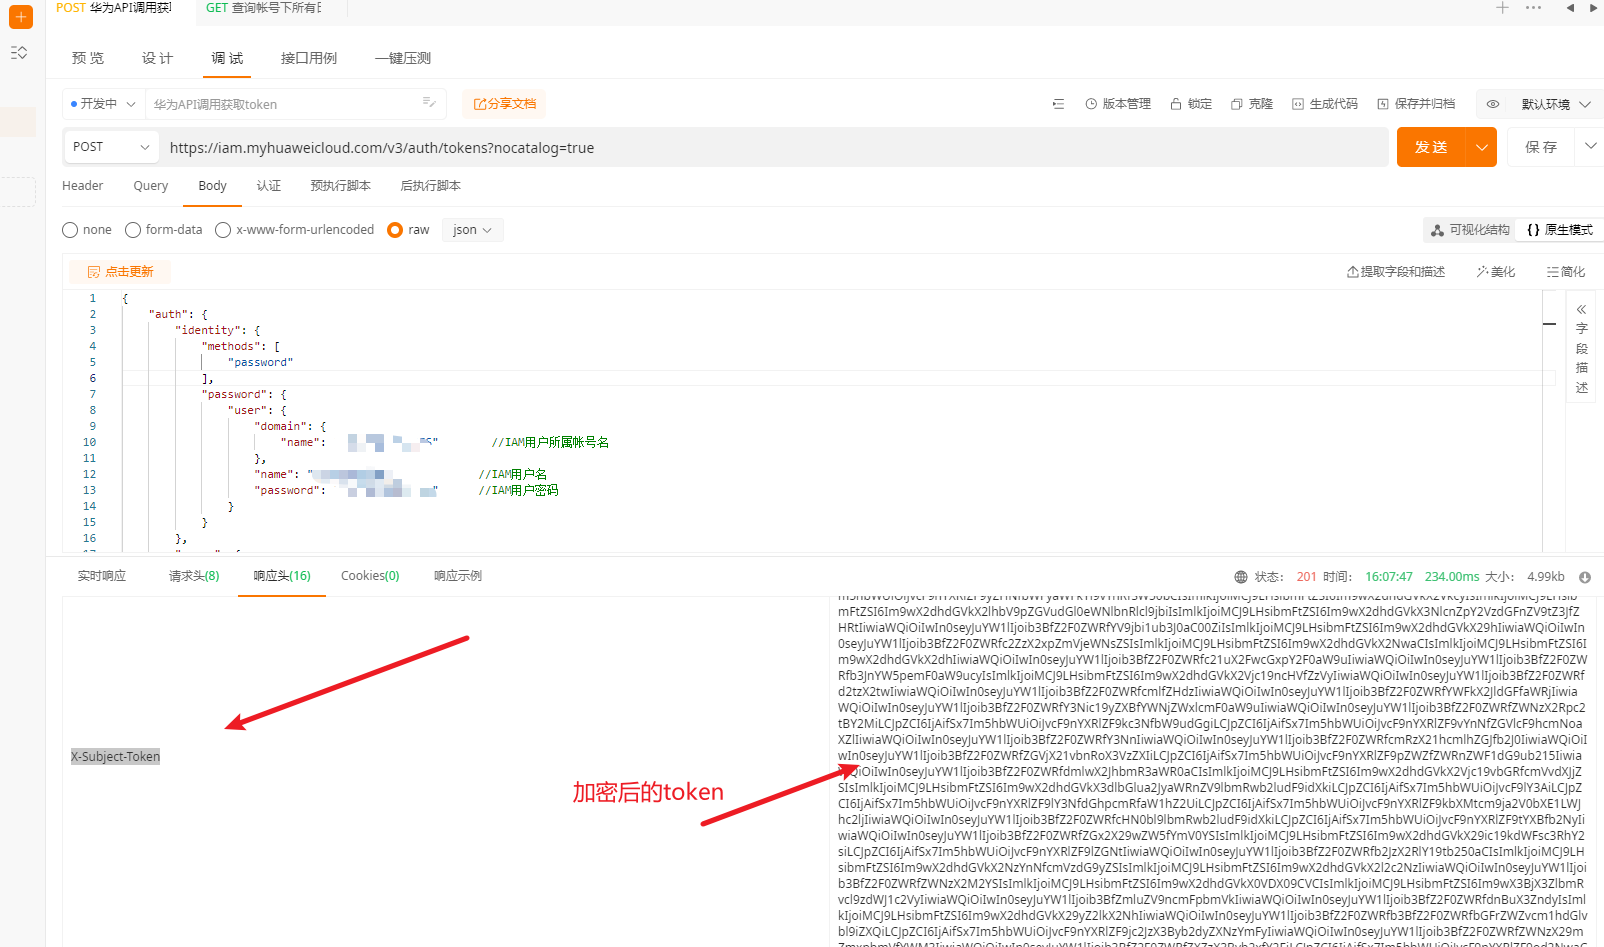Expand the 保存 save options arrow
Screen dimensions: 1604x947
(x=1590, y=147)
